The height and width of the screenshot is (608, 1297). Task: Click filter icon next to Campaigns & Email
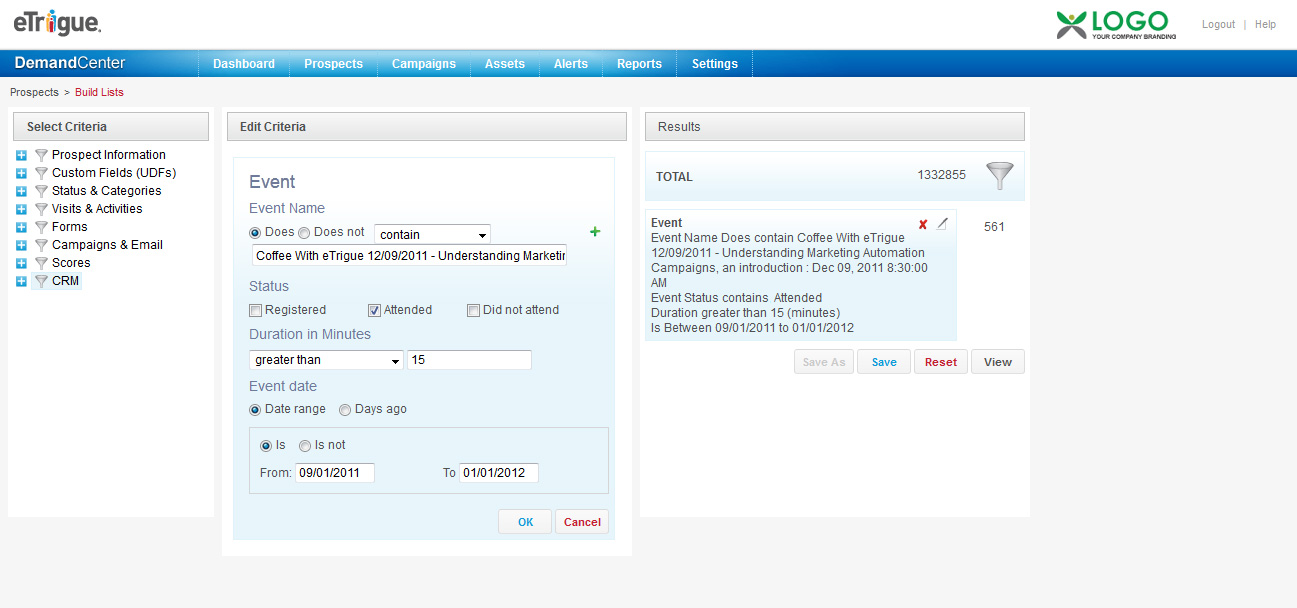[41, 245]
